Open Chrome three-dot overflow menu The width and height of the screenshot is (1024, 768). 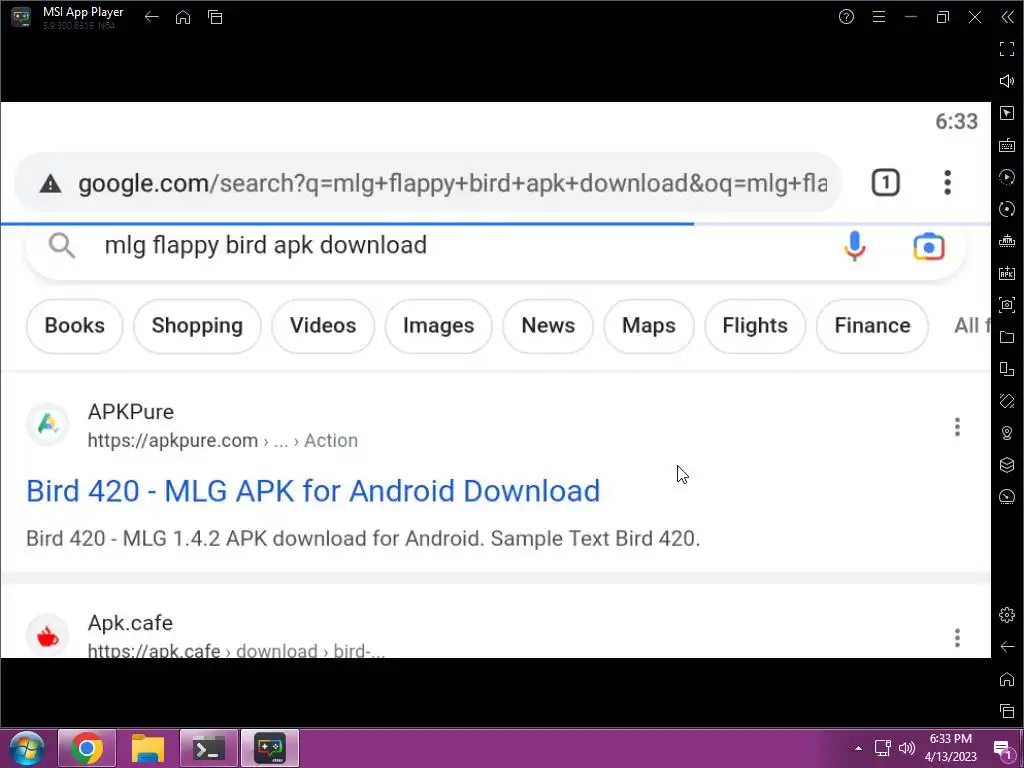pos(947,183)
